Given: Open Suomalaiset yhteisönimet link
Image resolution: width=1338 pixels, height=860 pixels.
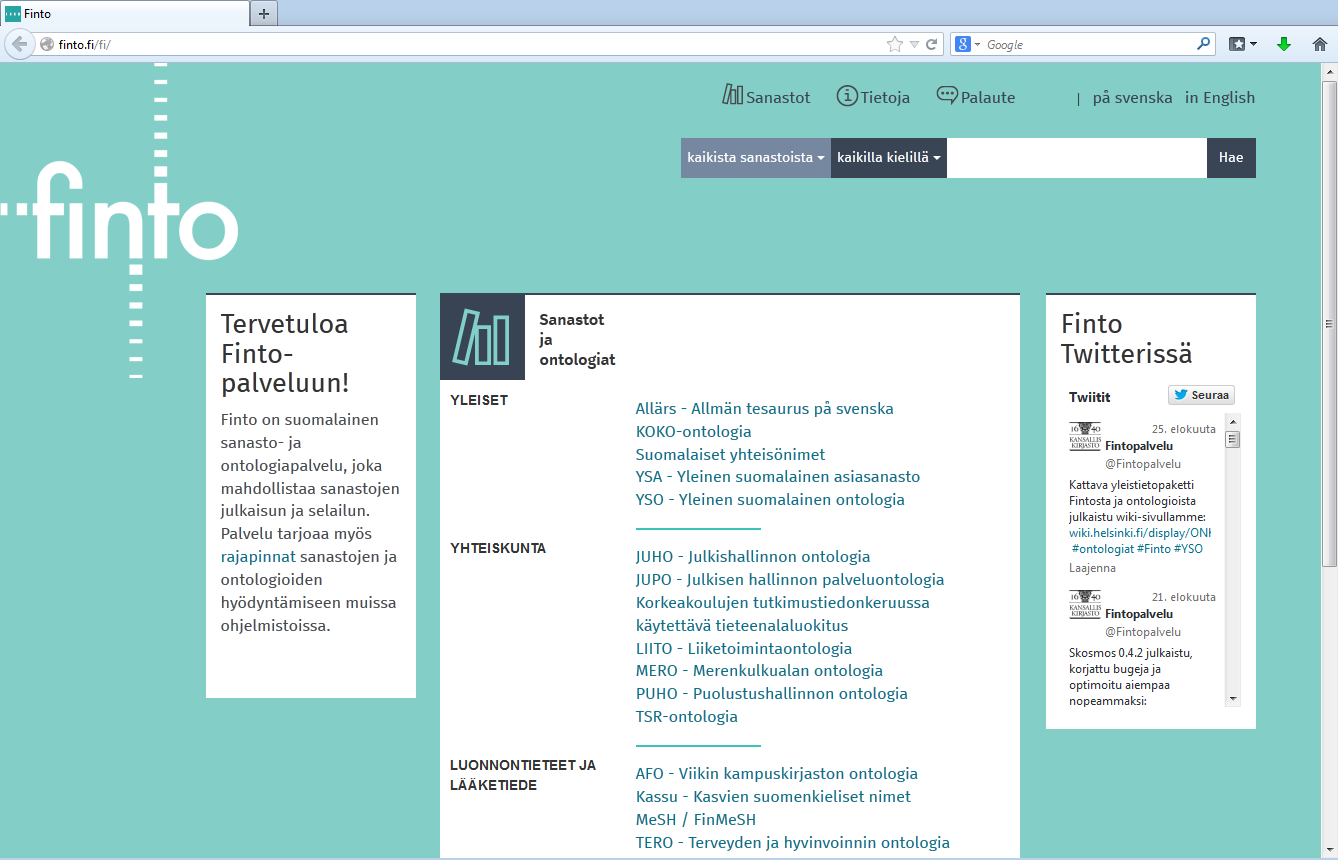Looking at the screenshot, I should pos(731,454).
